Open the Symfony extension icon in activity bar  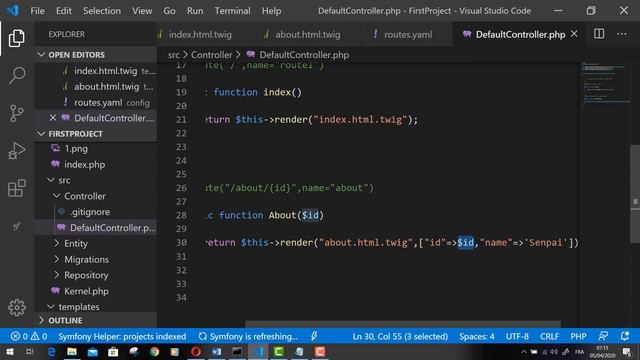click(16, 226)
